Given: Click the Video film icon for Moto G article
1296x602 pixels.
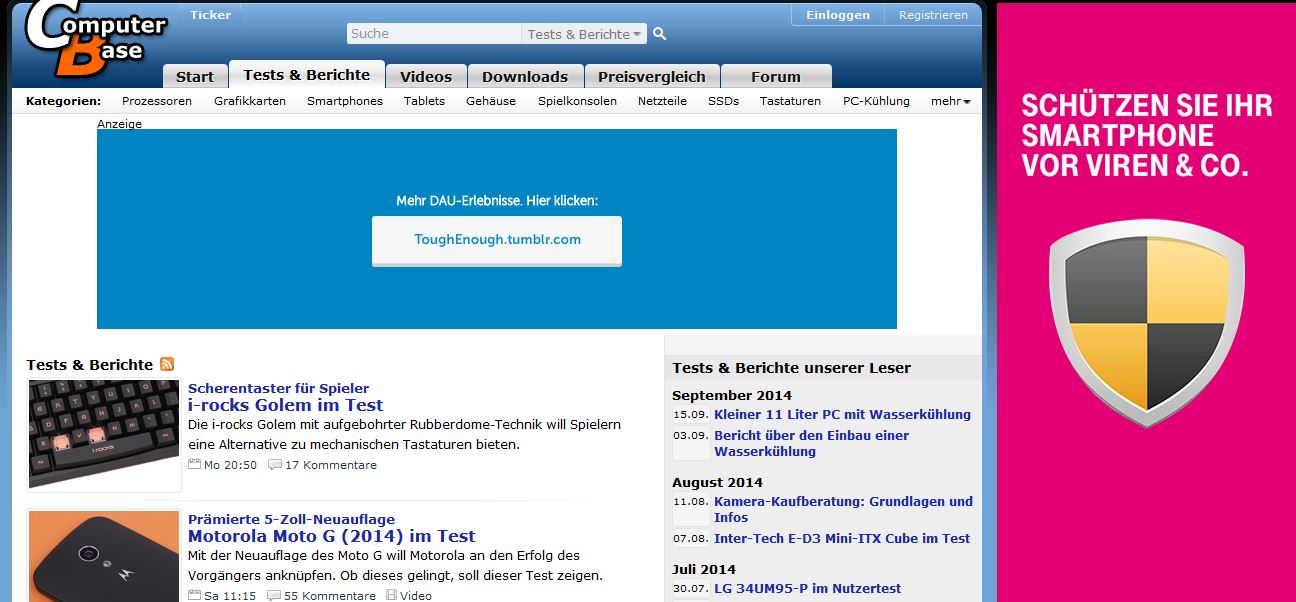Looking at the screenshot, I should pos(391,596).
